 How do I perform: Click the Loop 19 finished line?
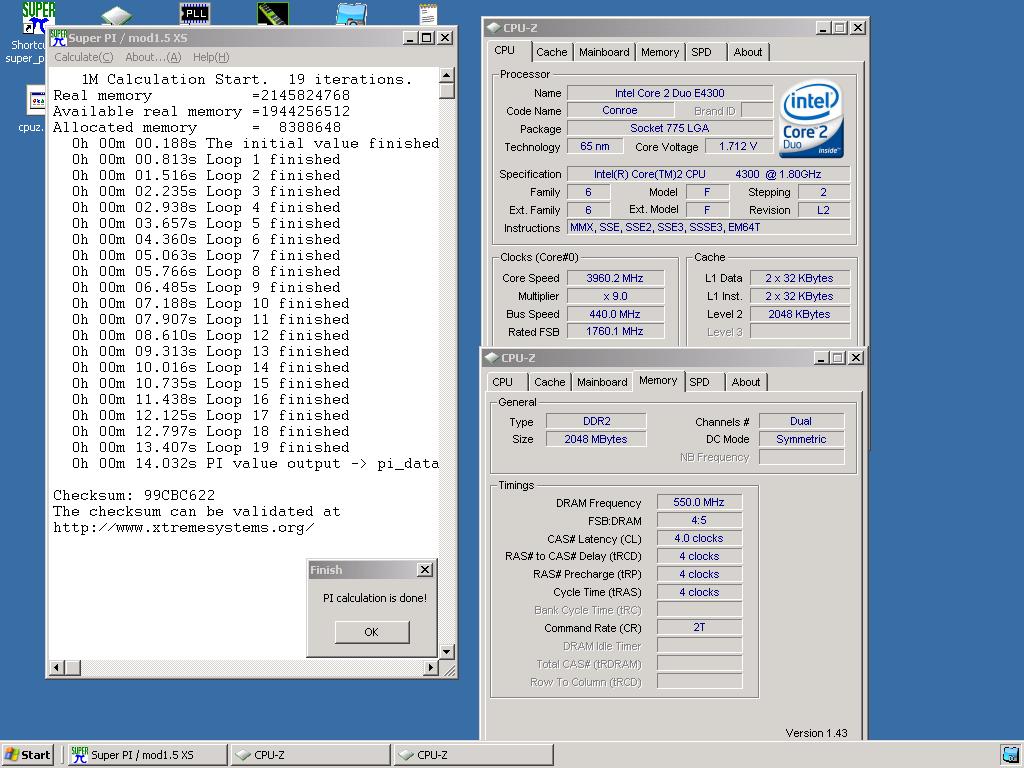210,448
